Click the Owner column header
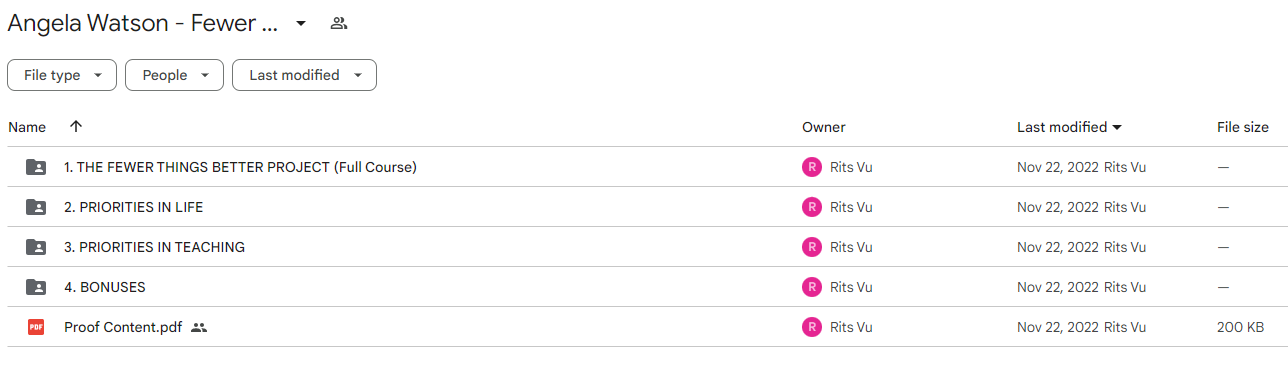Image resolution: width=1288 pixels, height=379 pixels. click(x=824, y=127)
